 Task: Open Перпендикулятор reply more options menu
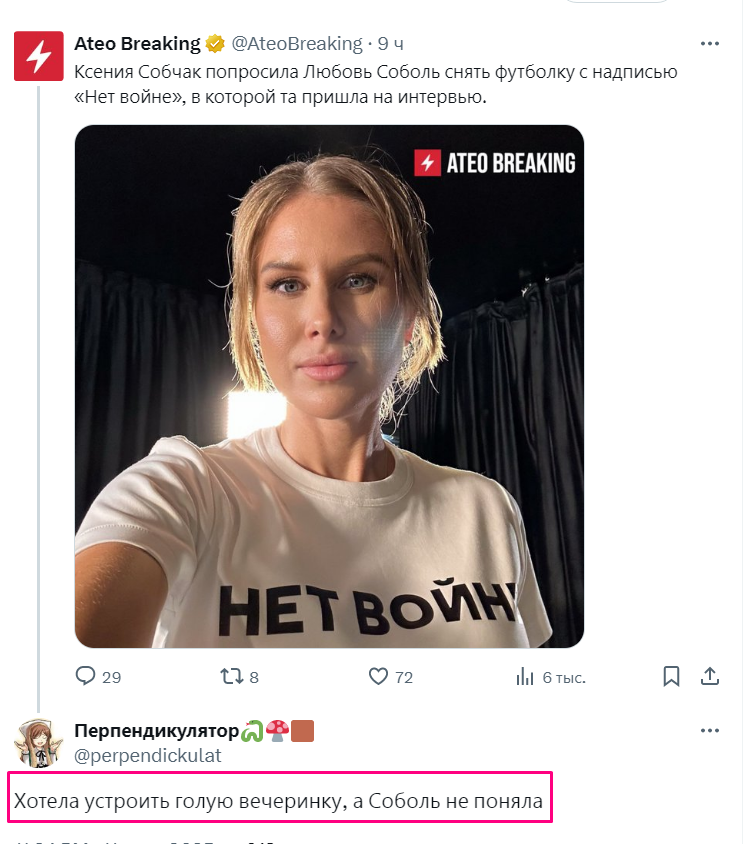pyautogui.click(x=709, y=731)
